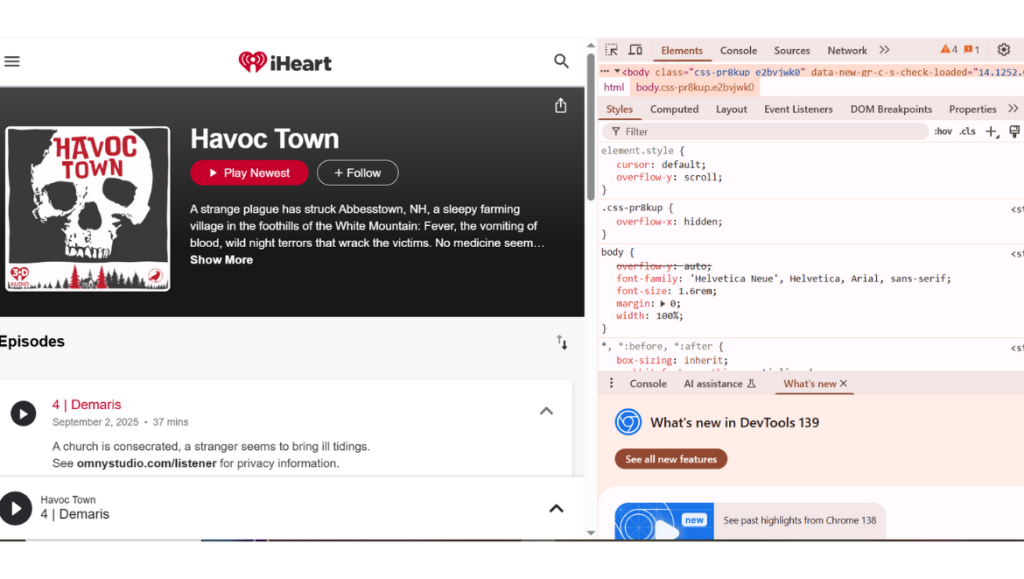
Task: Select the html breadcrumb
Action: [614, 87]
